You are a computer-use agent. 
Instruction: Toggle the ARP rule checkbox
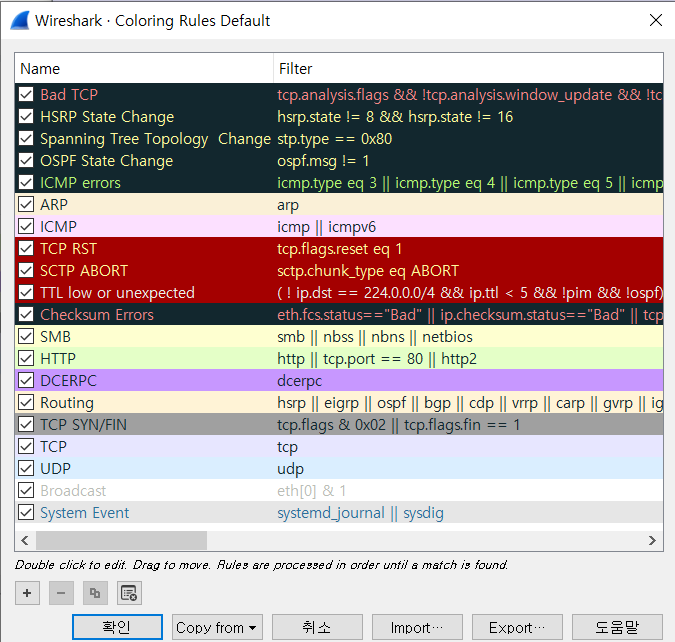(26, 204)
